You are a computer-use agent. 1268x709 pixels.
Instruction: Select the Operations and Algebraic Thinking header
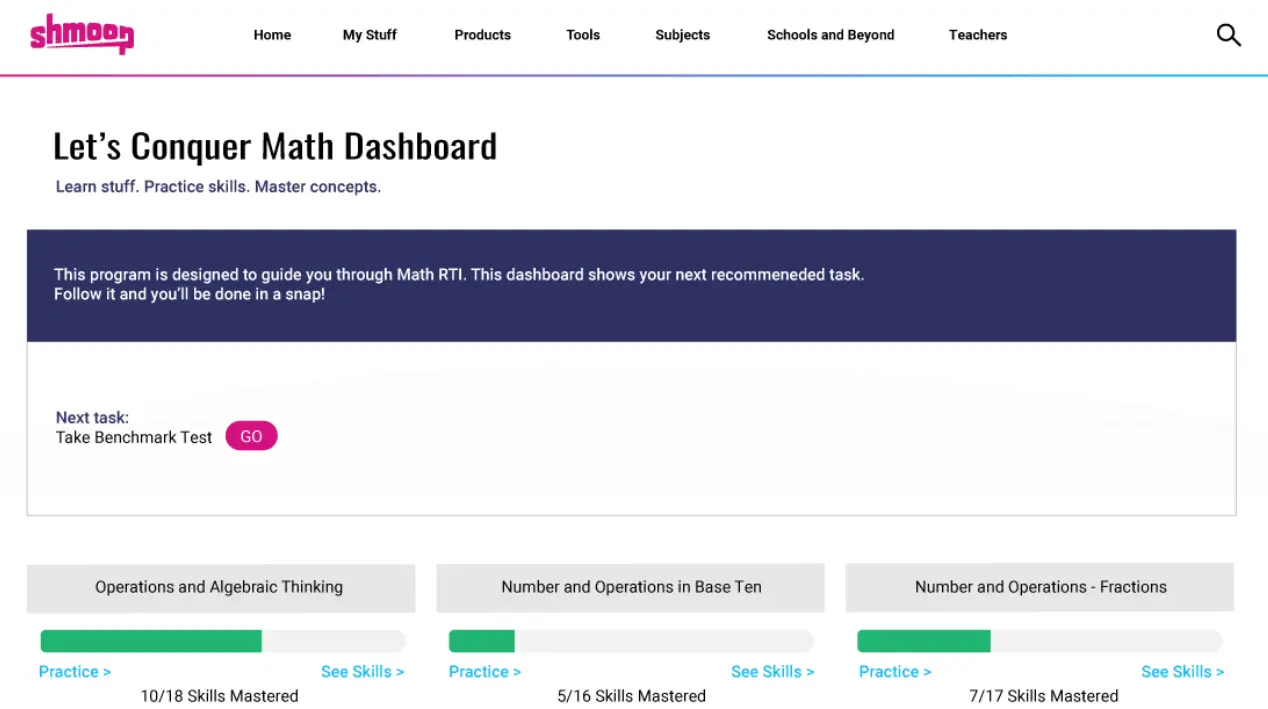(221, 588)
